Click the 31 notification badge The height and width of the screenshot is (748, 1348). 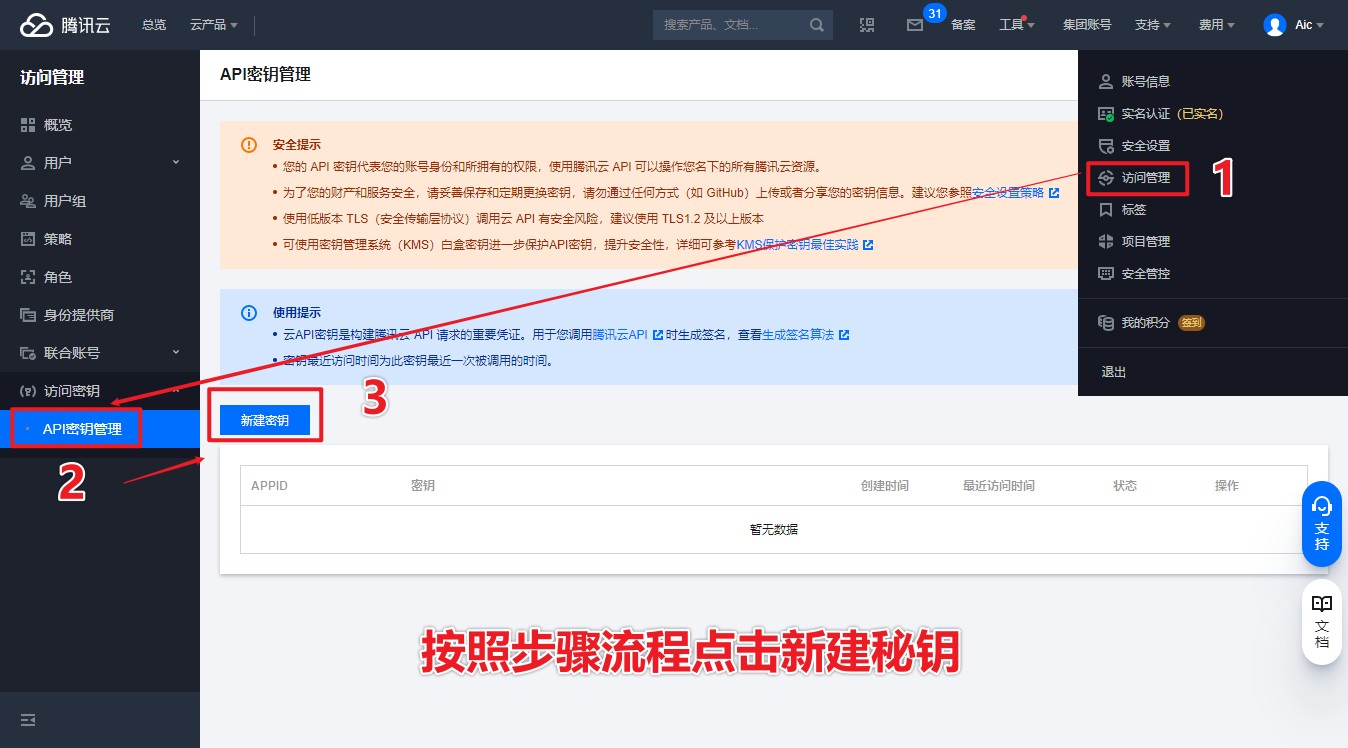935,13
